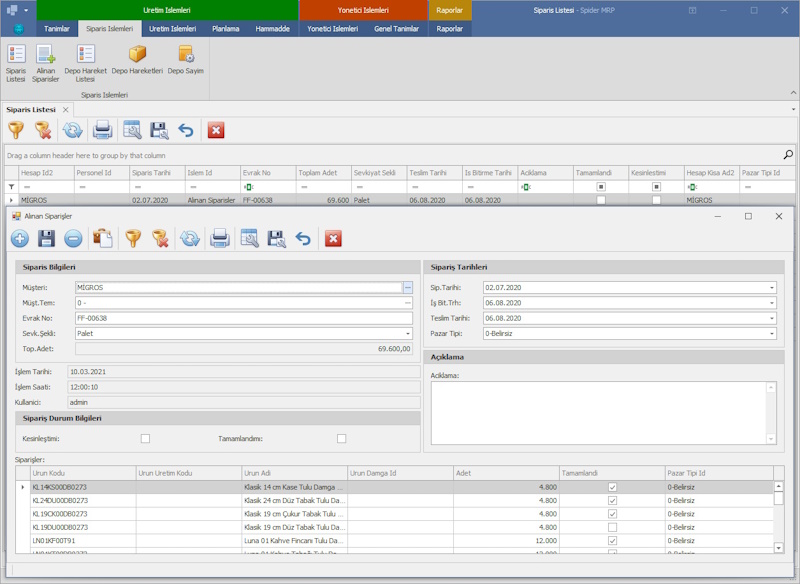Open Alinan Siparisler ribbon icon
The image size is (800, 584).
point(45,64)
